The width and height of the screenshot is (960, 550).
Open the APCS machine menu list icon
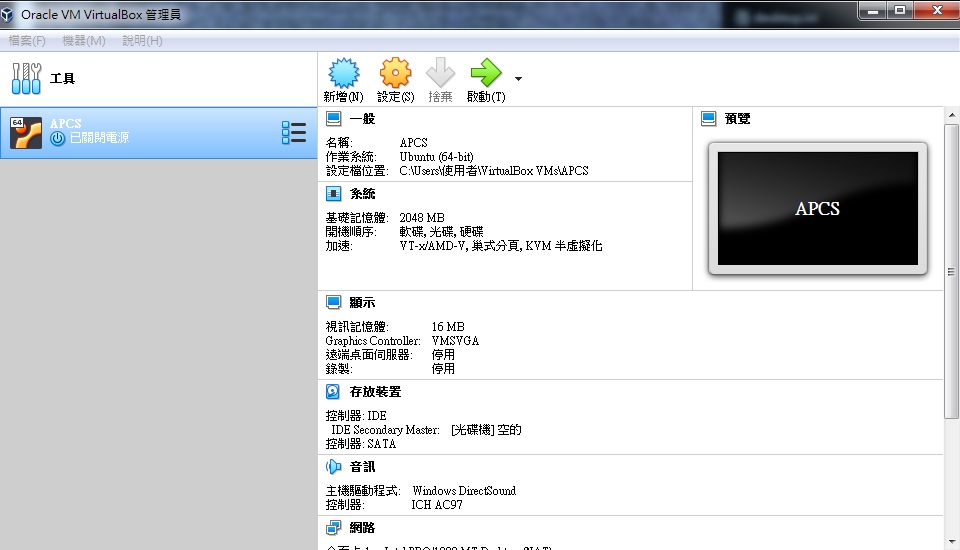(x=293, y=133)
